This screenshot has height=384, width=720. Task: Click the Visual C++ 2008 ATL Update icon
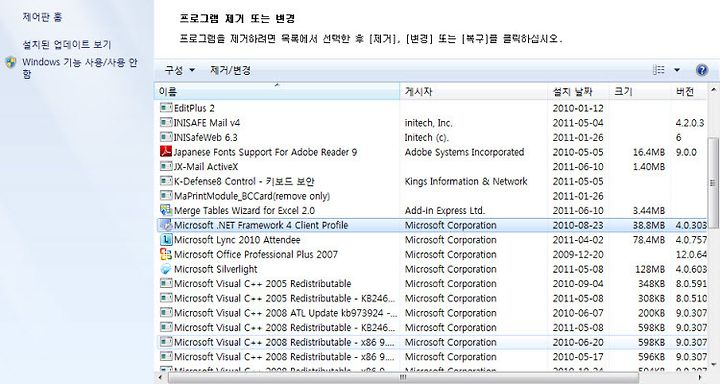166,313
